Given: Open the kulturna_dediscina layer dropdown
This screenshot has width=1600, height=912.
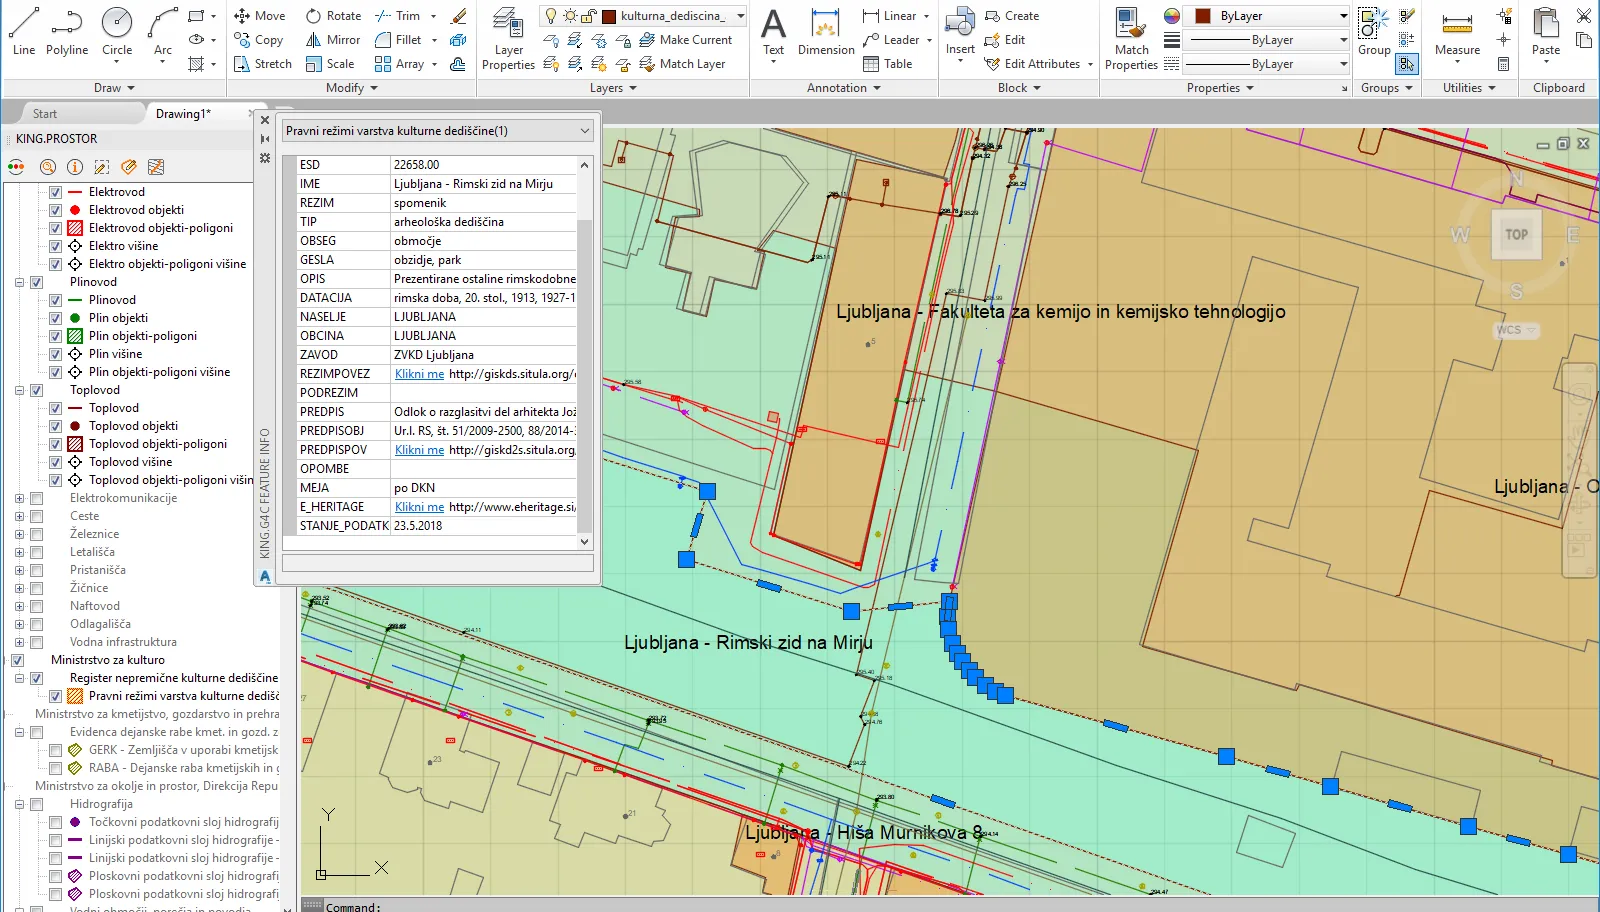Looking at the screenshot, I should [740, 16].
